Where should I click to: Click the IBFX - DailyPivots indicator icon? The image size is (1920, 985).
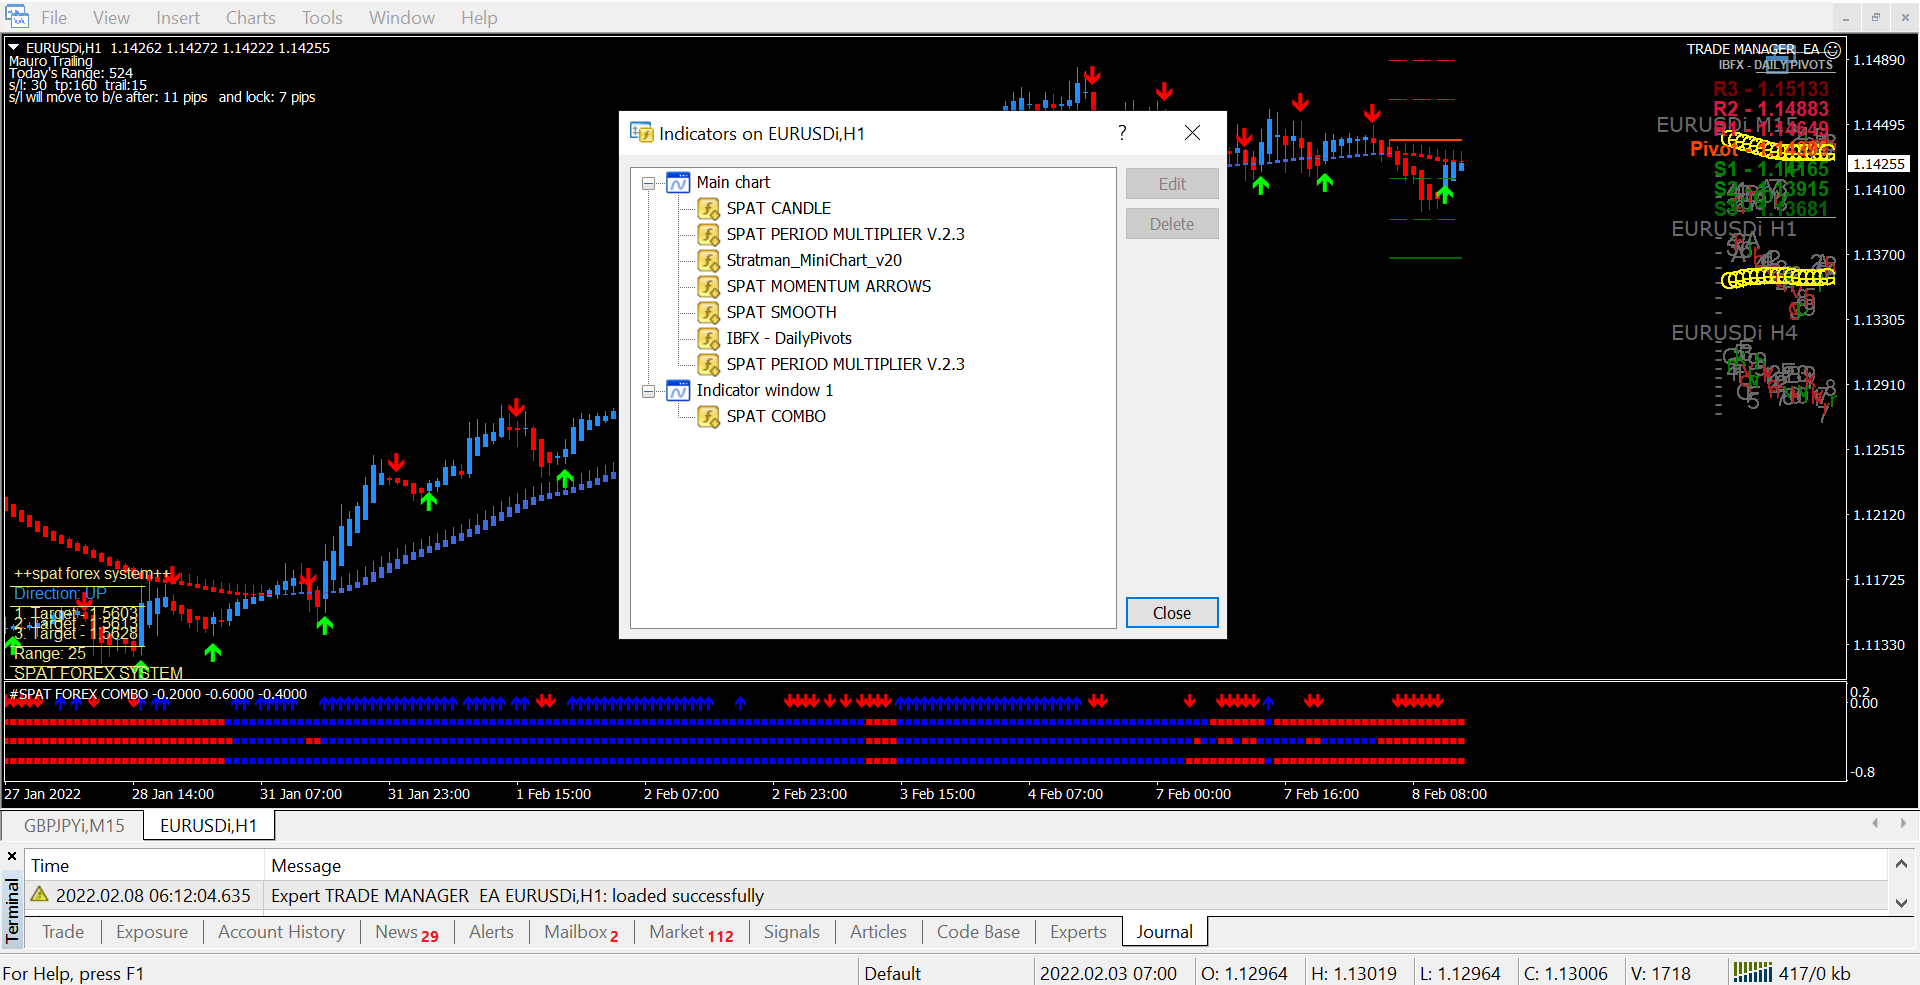pyautogui.click(x=708, y=338)
